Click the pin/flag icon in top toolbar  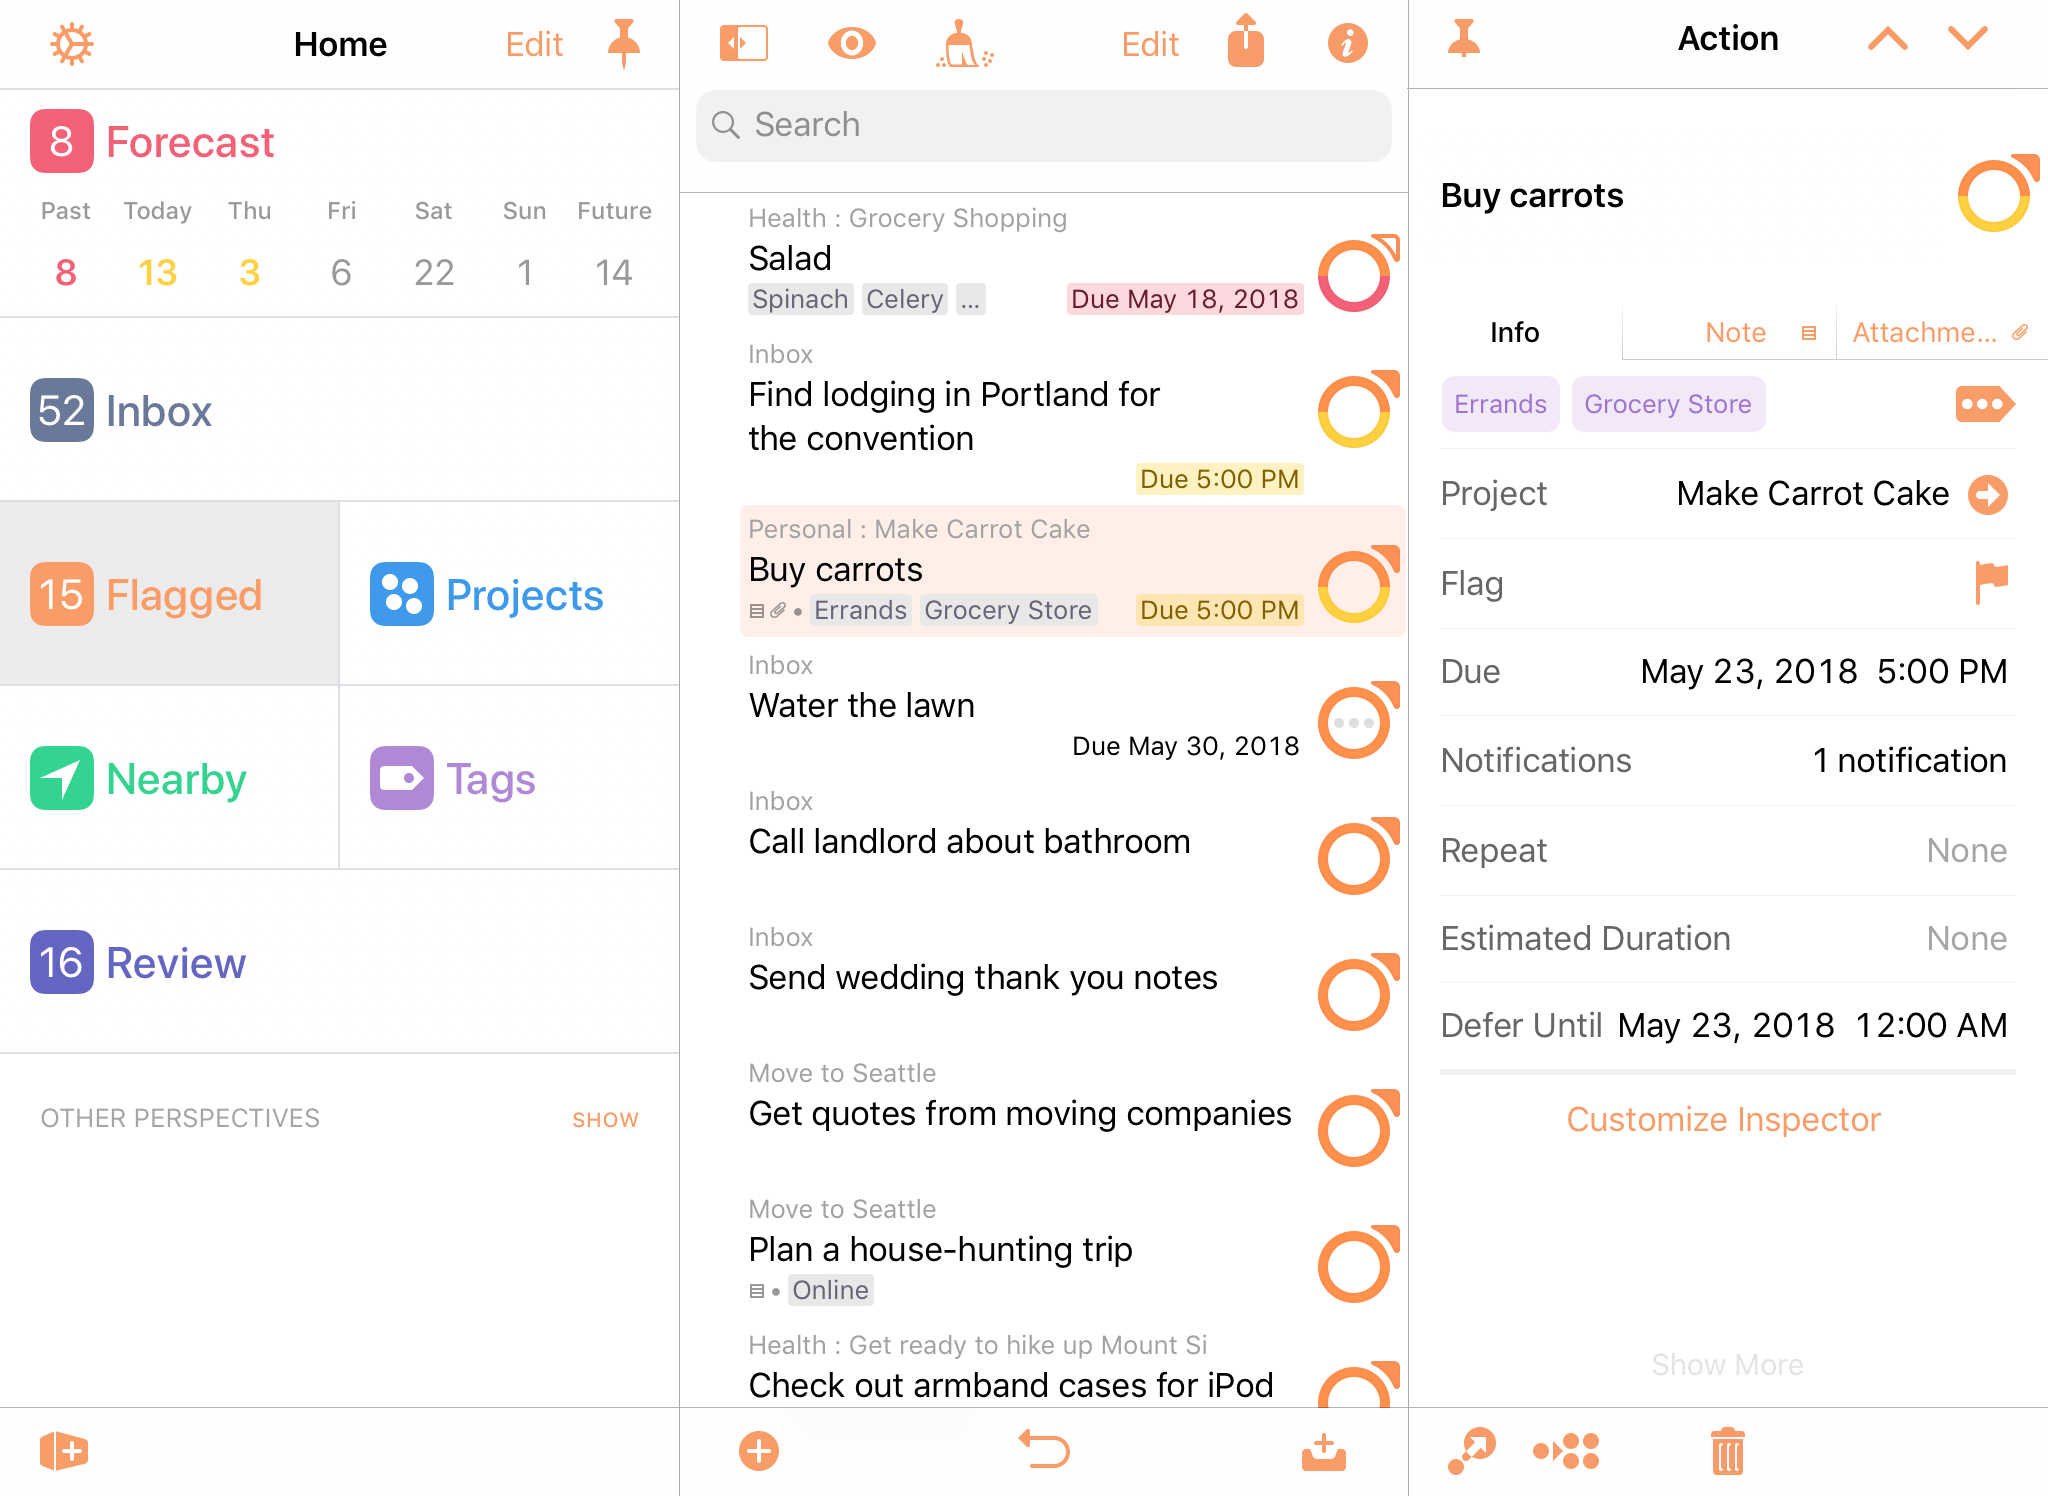625,43
